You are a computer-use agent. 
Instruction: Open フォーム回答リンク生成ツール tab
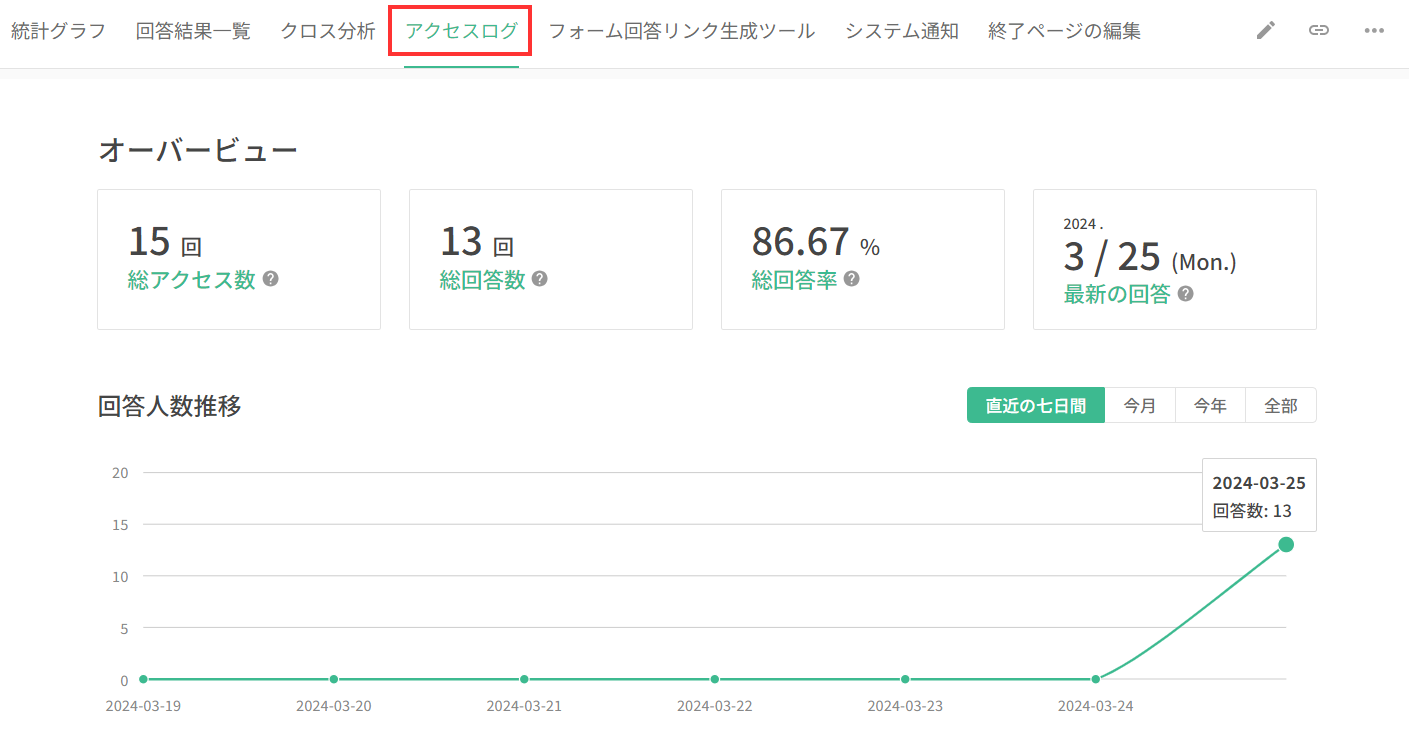(x=682, y=31)
